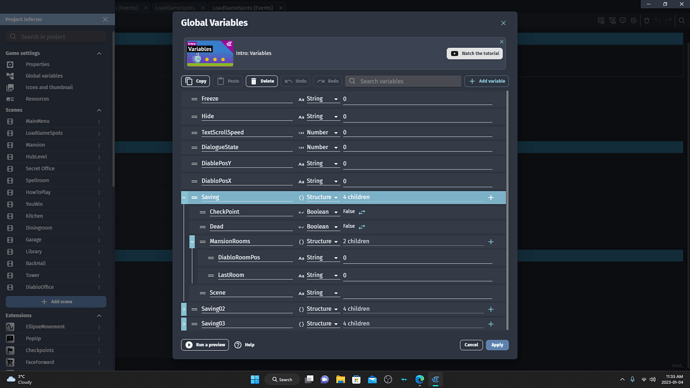Viewport: 690px width, 388px height.
Task: Click the drag handle of Freeze variable
Action: [x=194, y=99]
